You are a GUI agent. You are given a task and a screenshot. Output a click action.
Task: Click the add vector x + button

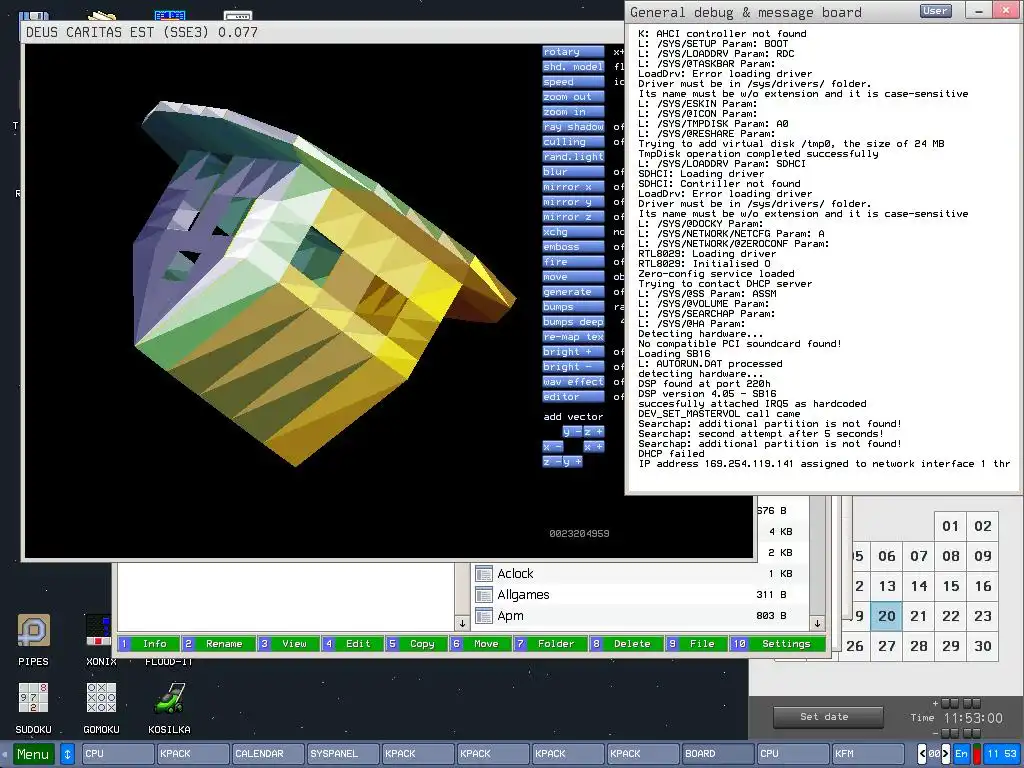[x=594, y=447]
